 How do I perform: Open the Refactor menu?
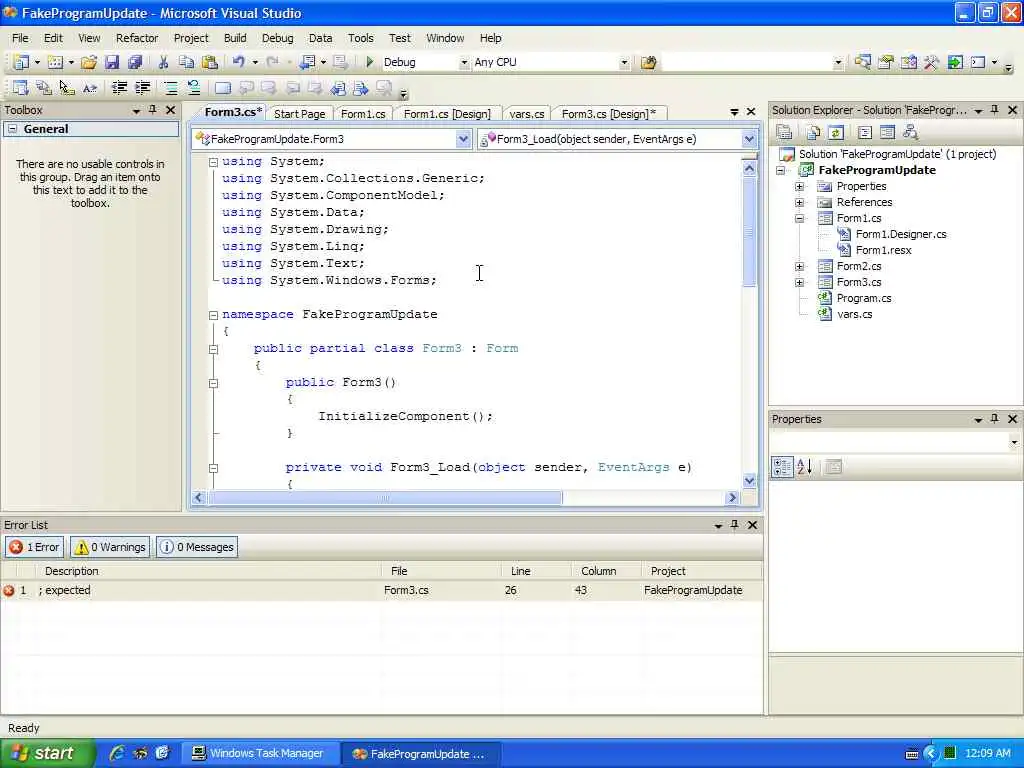click(137, 38)
